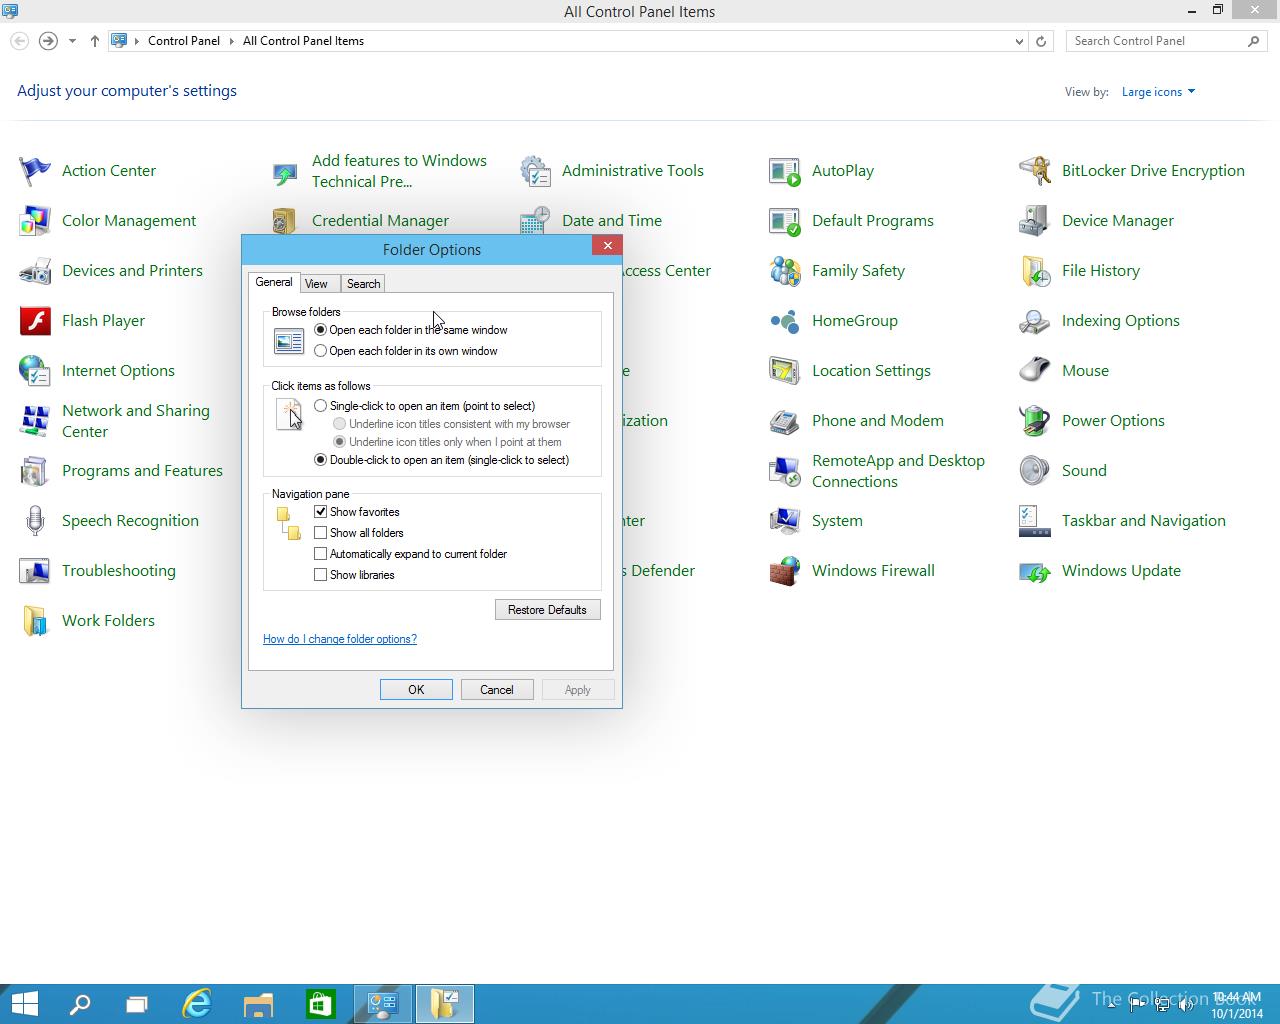Open Credential Manager link
The width and height of the screenshot is (1280, 1024).
click(x=380, y=221)
